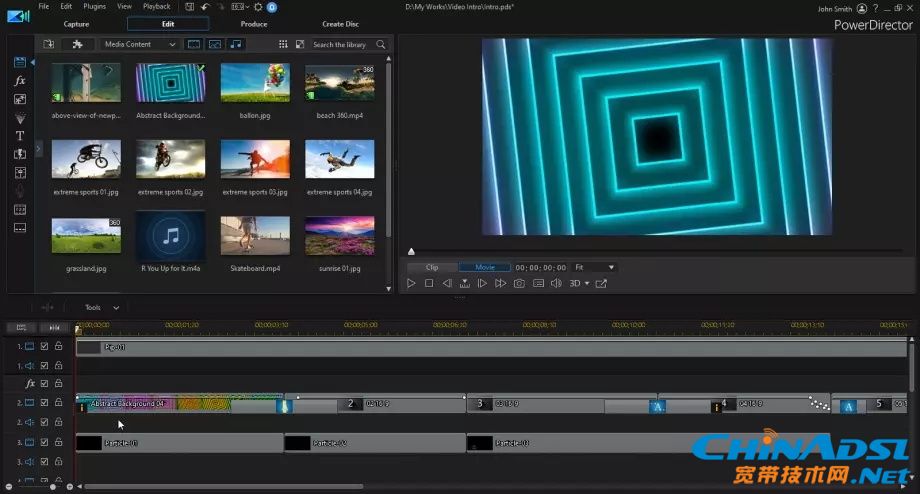Disable video track 1 checkbox
Image resolution: width=920 pixels, height=494 pixels.
tap(44, 347)
